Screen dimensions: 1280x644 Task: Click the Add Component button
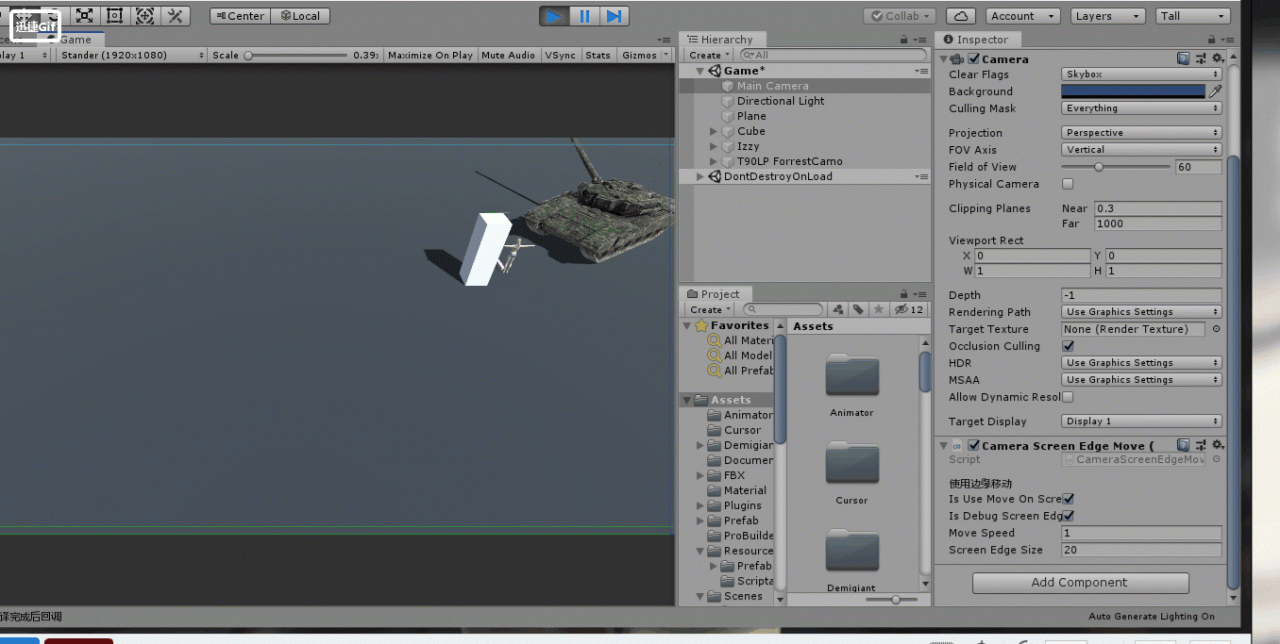pyautogui.click(x=1080, y=582)
